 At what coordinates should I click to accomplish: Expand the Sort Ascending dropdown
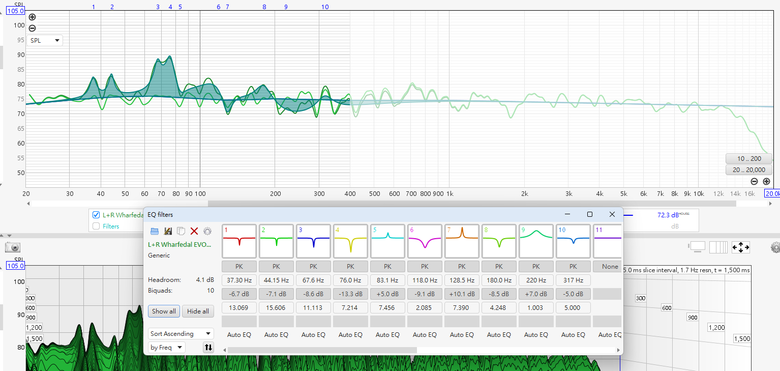point(181,334)
